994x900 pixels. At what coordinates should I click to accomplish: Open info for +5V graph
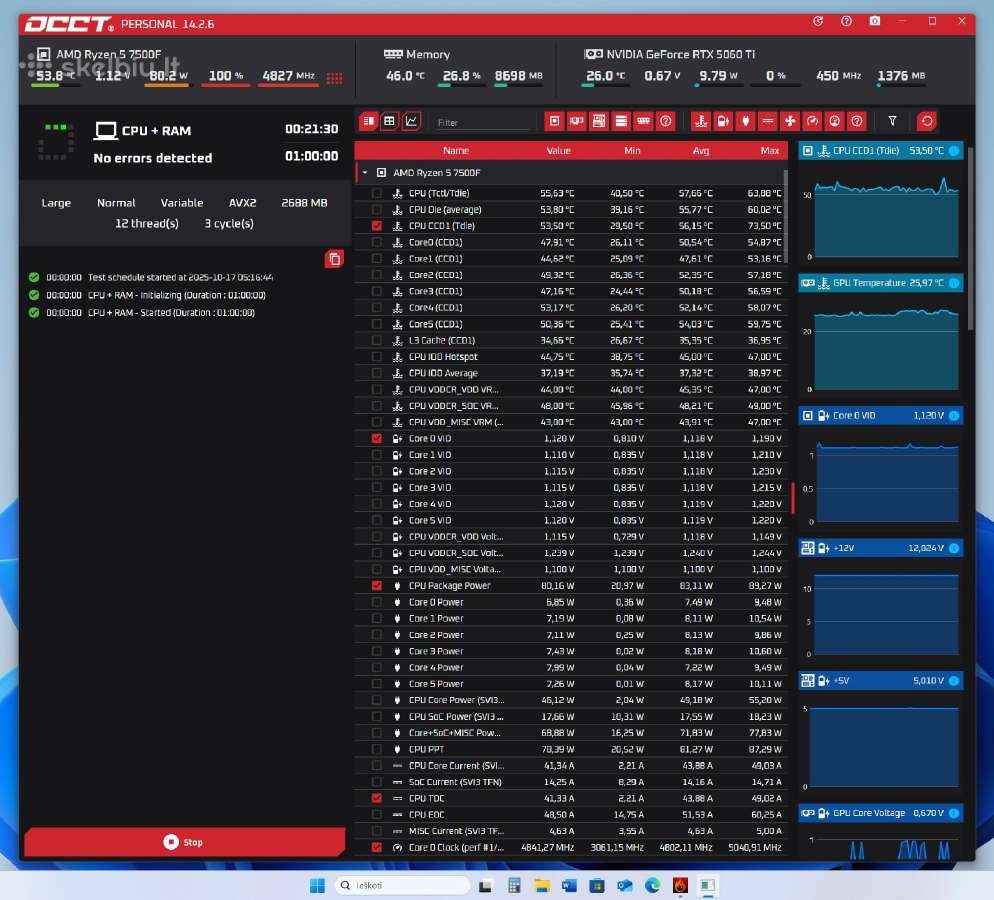click(x=954, y=680)
